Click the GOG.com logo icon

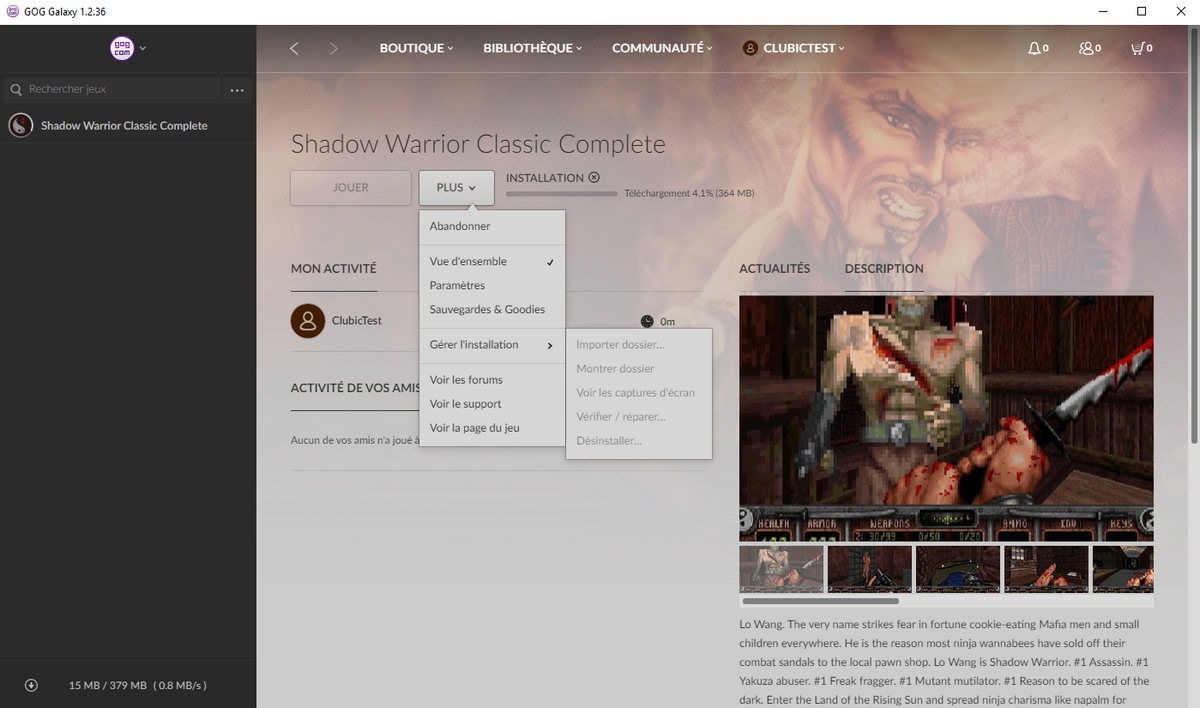tap(122, 48)
